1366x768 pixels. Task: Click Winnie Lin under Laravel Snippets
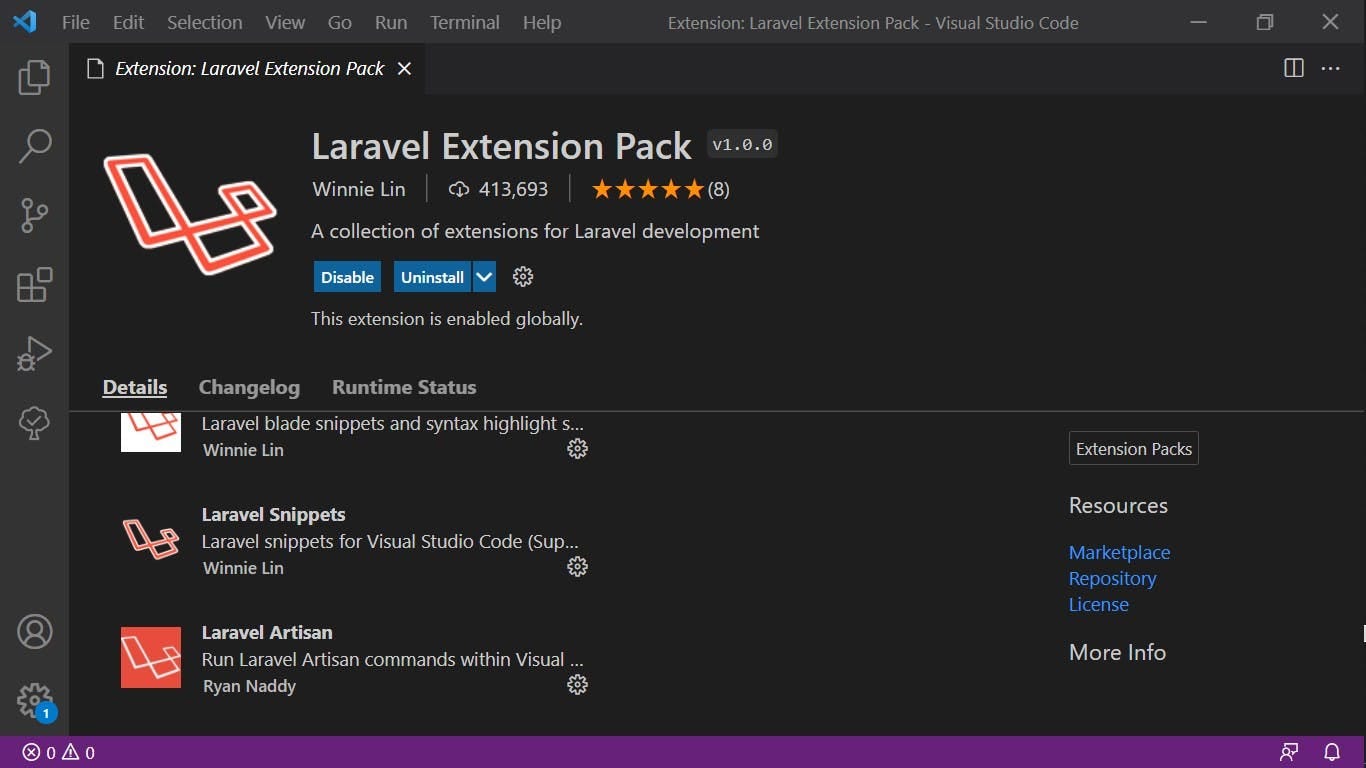click(243, 568)
